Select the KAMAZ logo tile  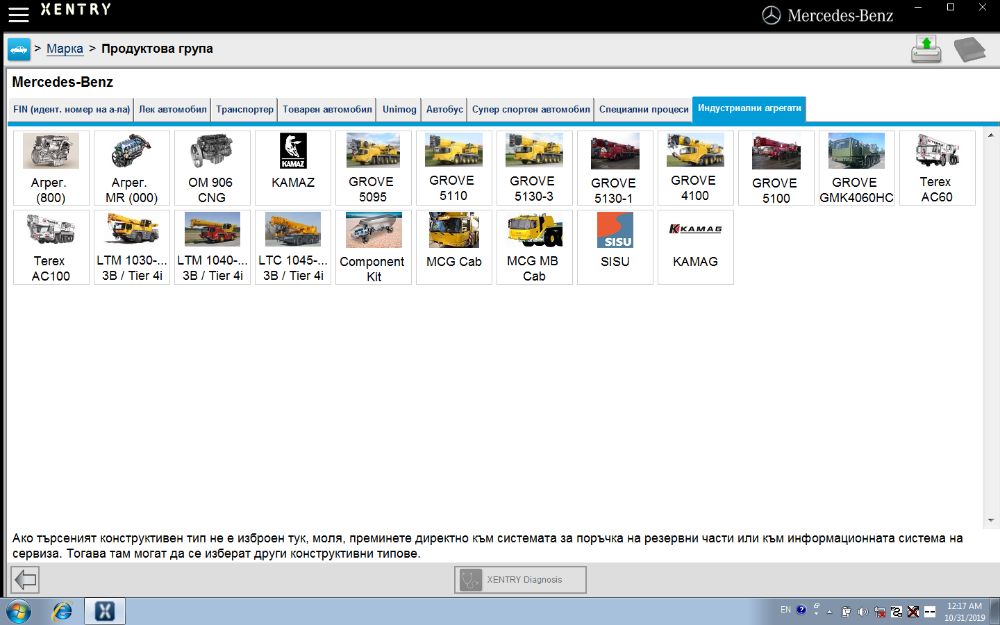tap(293, 168)
